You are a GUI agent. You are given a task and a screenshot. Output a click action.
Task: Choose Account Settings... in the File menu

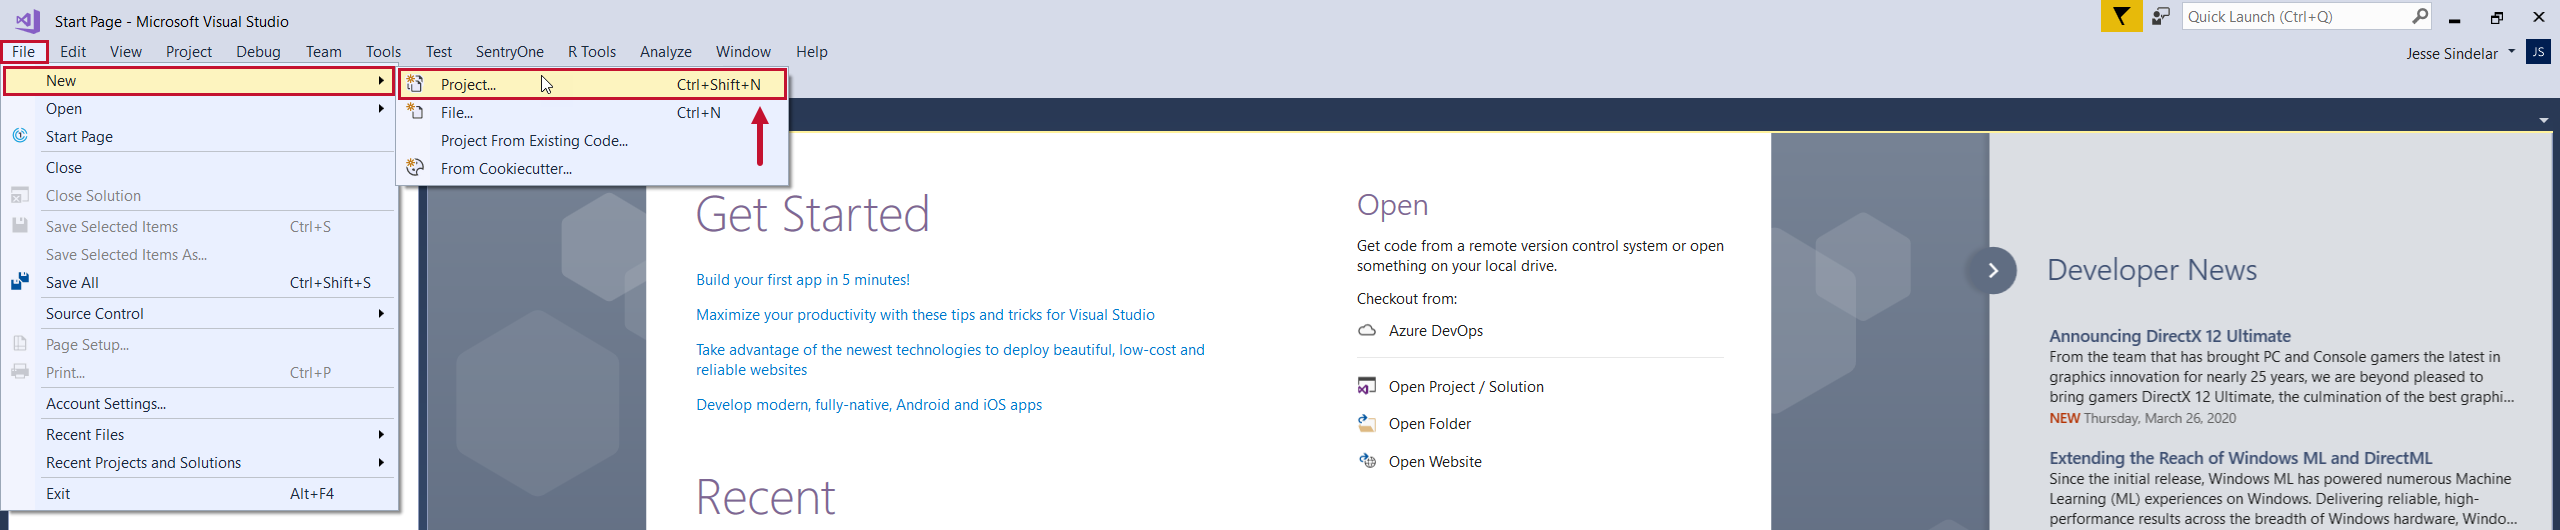tap(106, 404)
